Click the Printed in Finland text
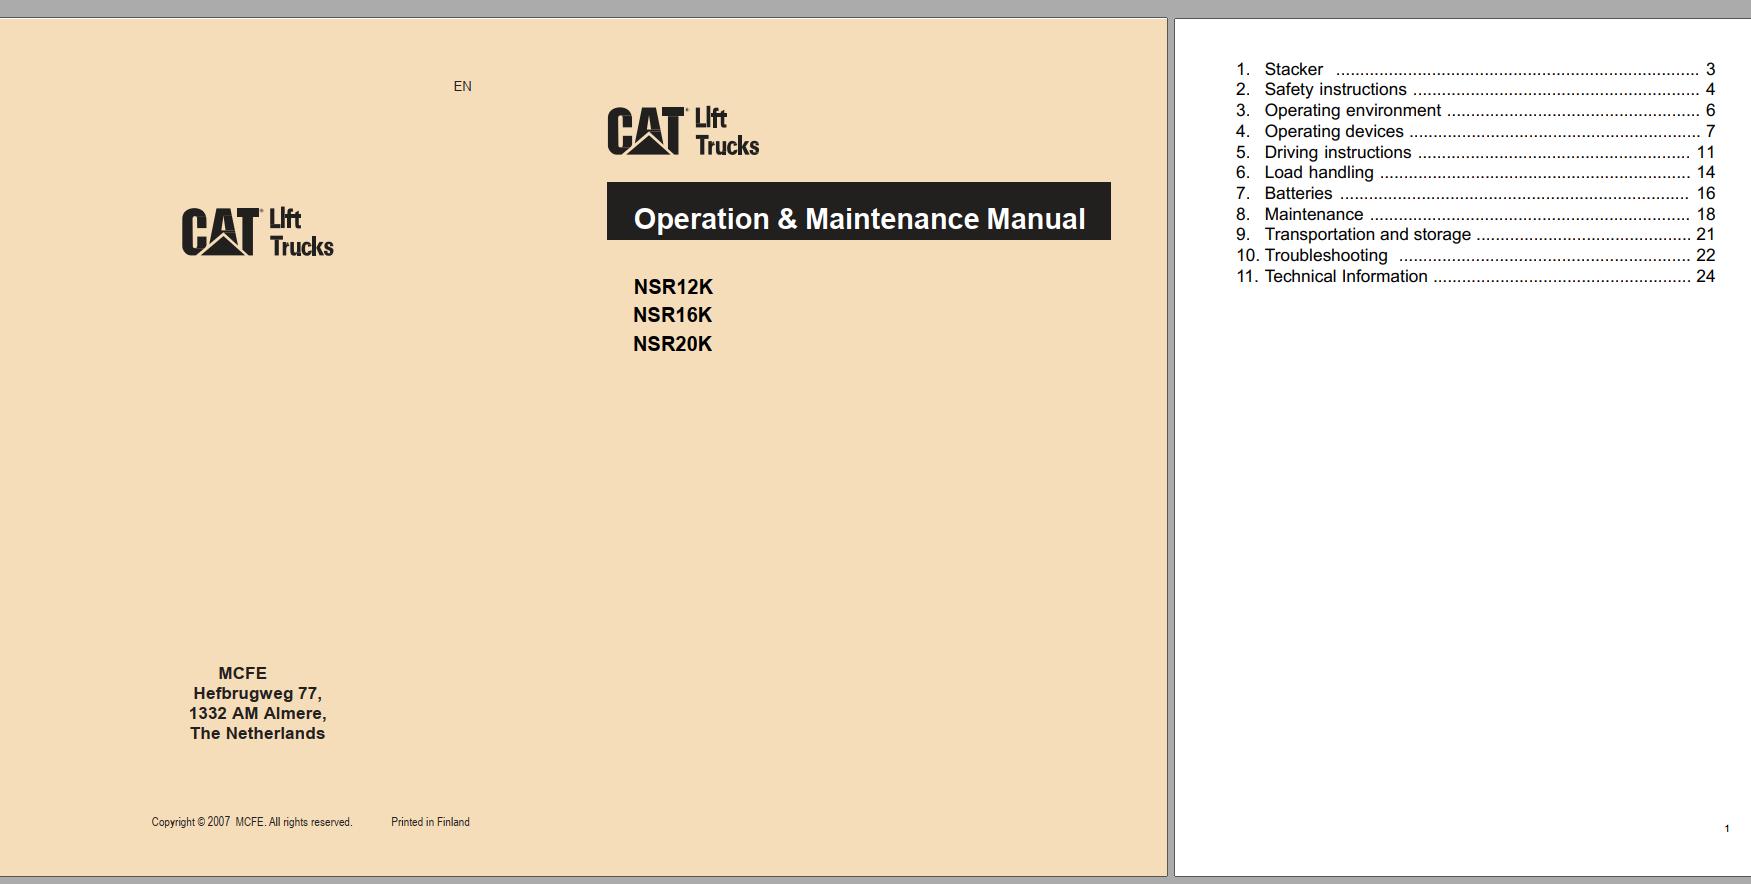Image resolution: width=1751 pixels, height=884 pixels. (430, 822)
